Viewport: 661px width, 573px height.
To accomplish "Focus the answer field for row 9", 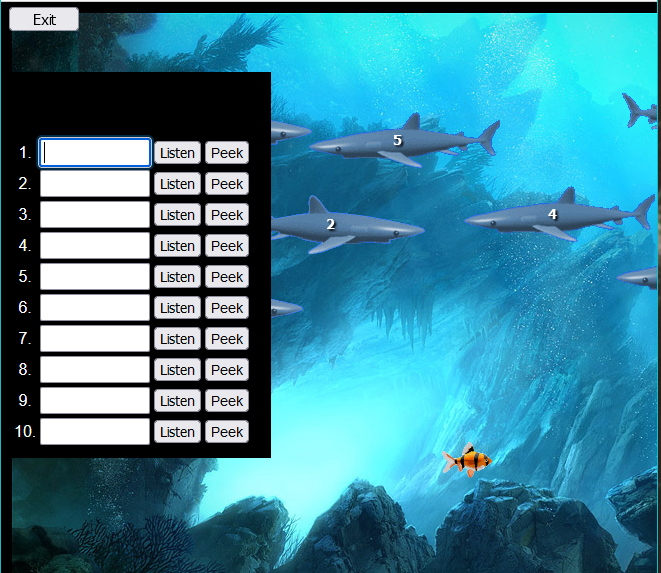I will coord(95,401).
